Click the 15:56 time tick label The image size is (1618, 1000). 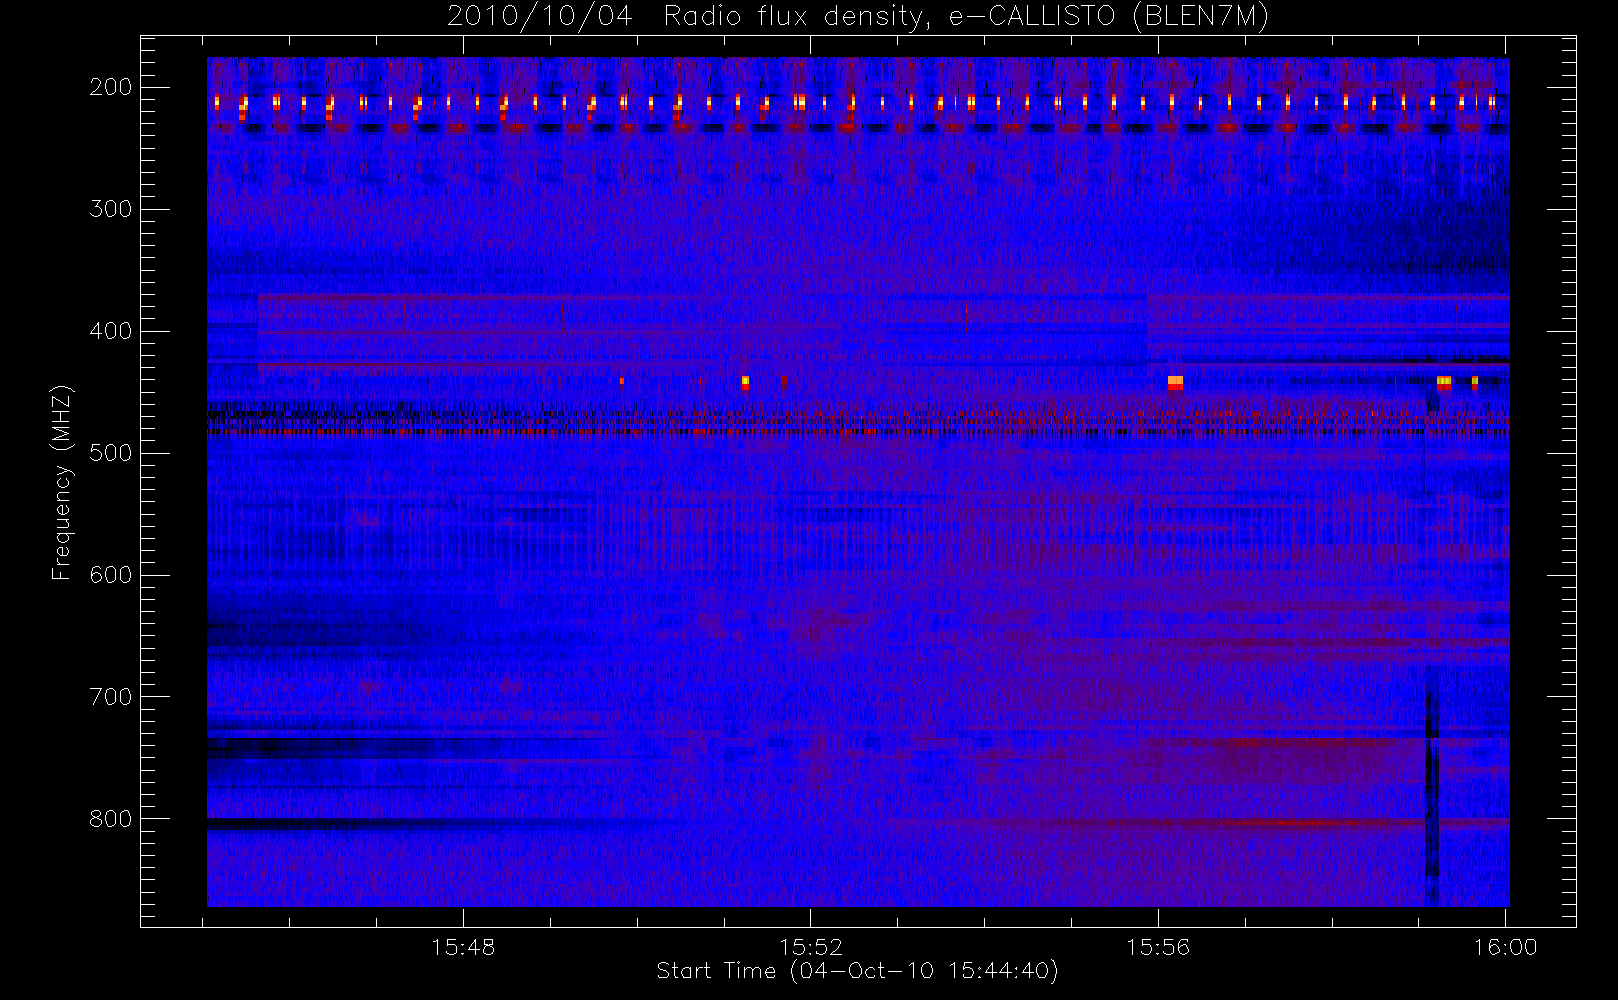(x=1158, y=946)
